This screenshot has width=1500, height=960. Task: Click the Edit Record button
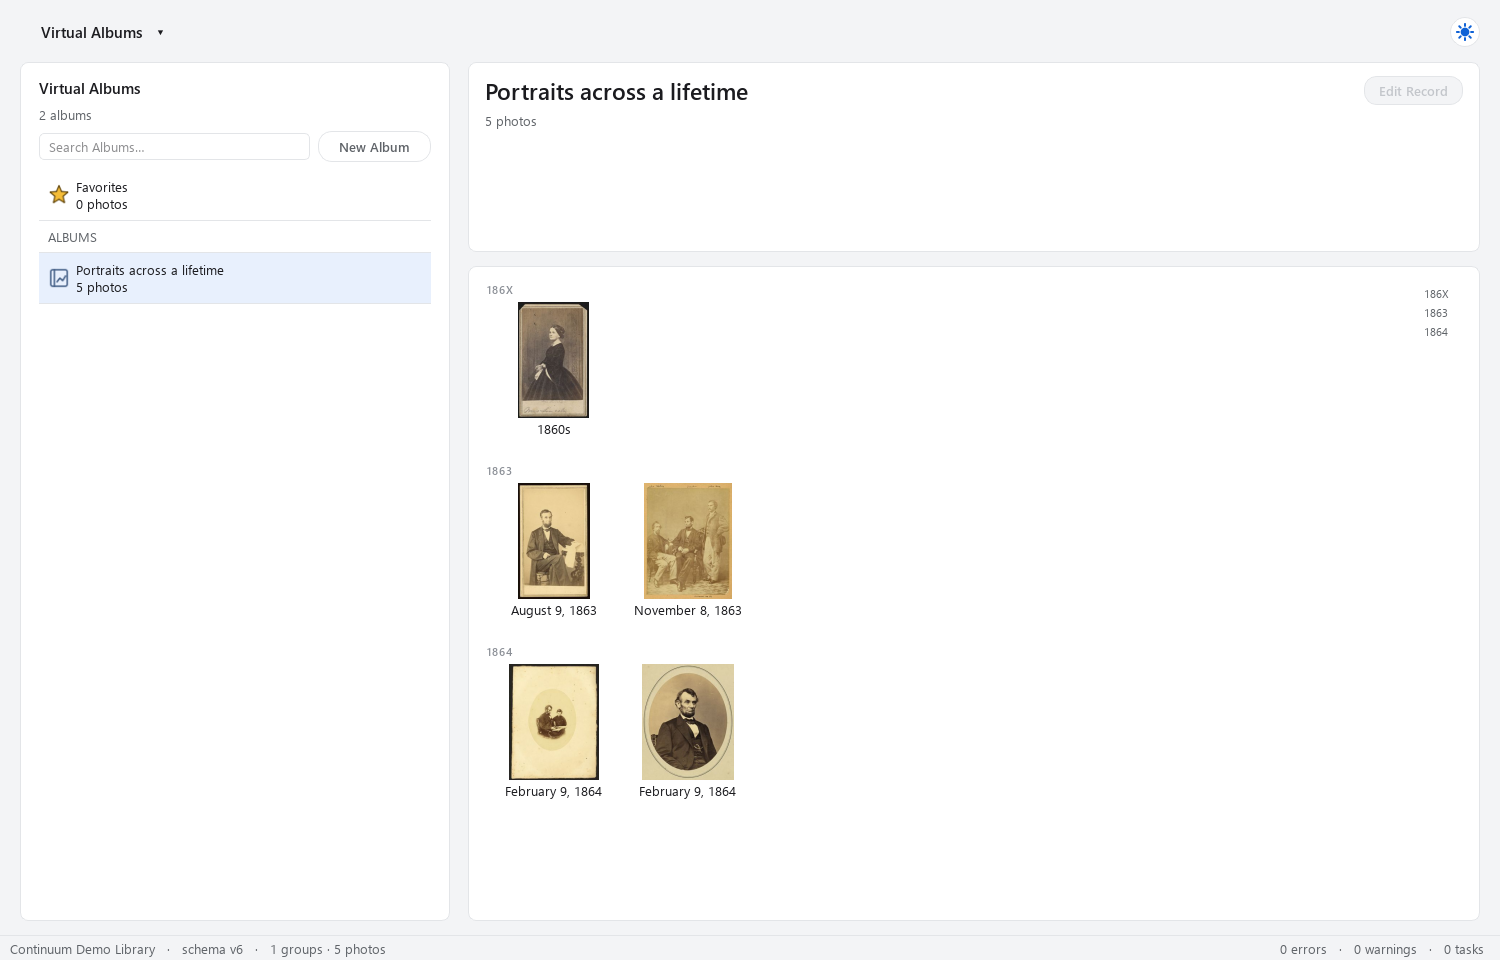[x=1413, y=91]
